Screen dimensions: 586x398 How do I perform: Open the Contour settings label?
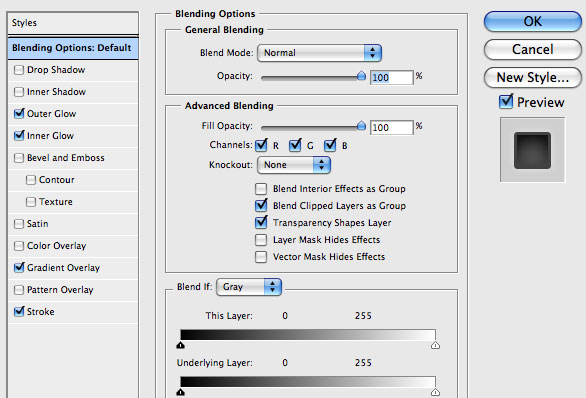(x=57, y=180)
